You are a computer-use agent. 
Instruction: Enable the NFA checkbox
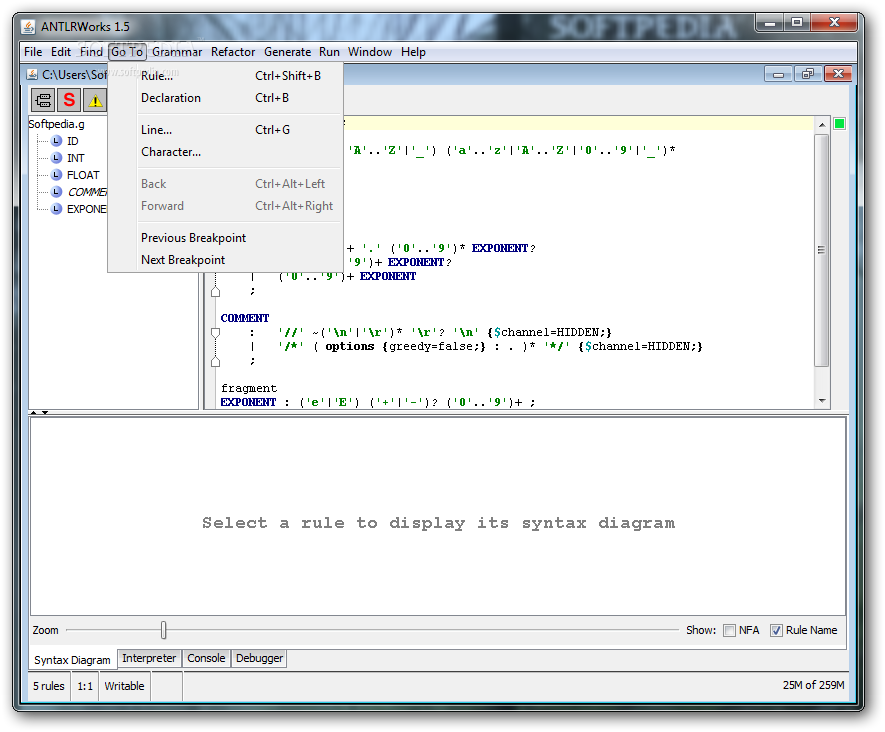click(x=729, y=630)
